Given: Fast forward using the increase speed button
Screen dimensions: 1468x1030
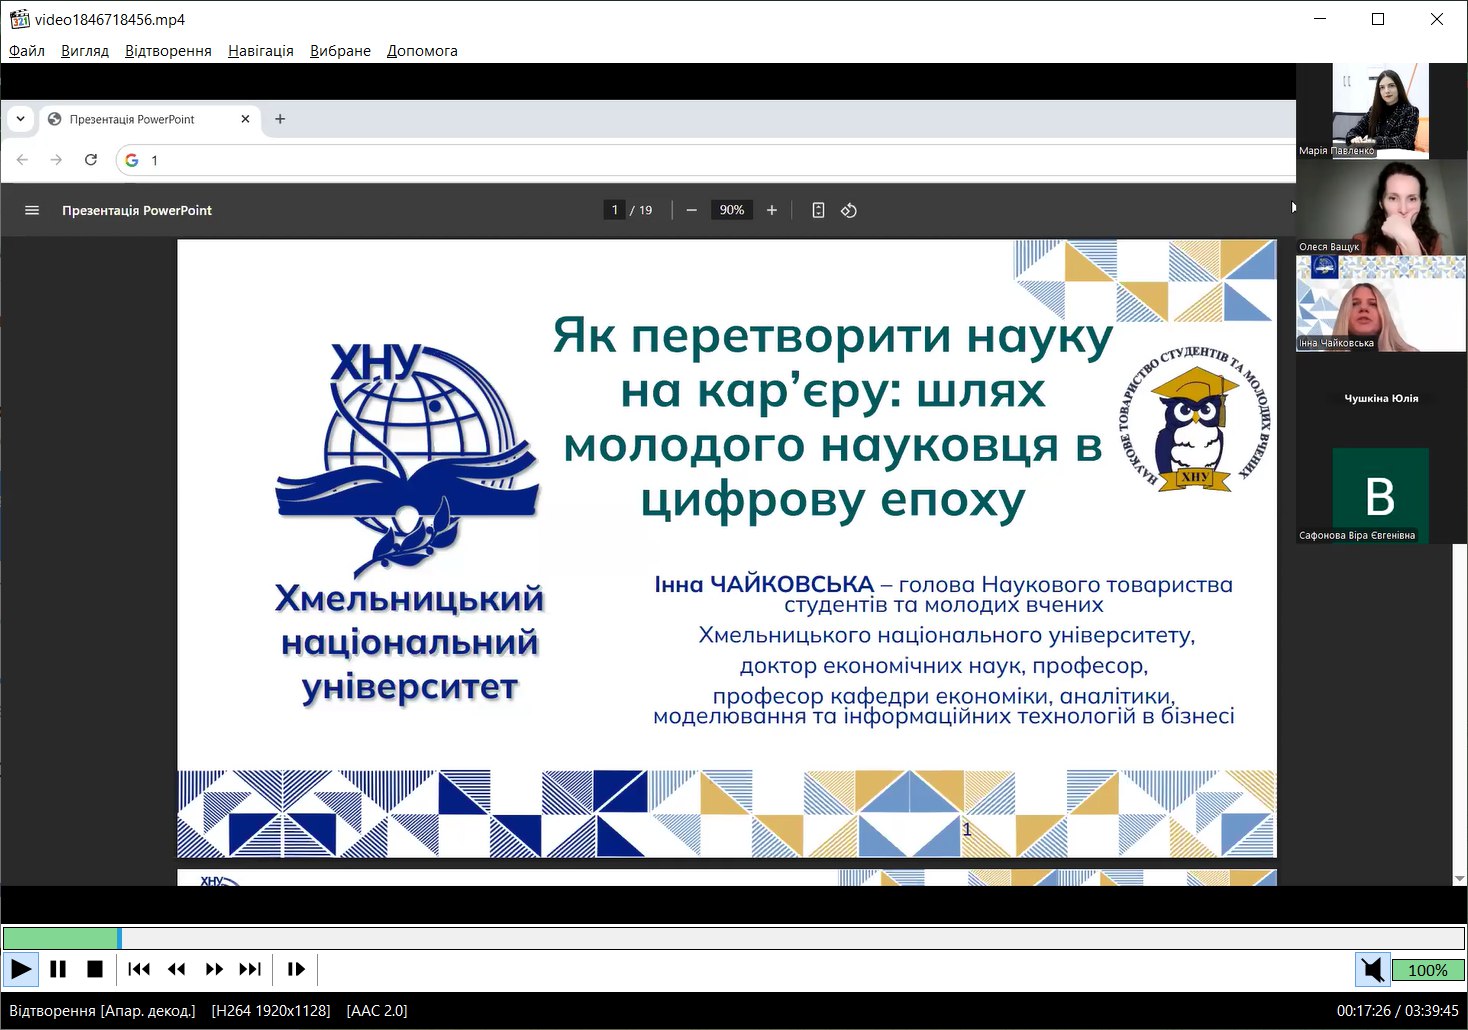Looking at the screenshot, I should pos(214,969).
